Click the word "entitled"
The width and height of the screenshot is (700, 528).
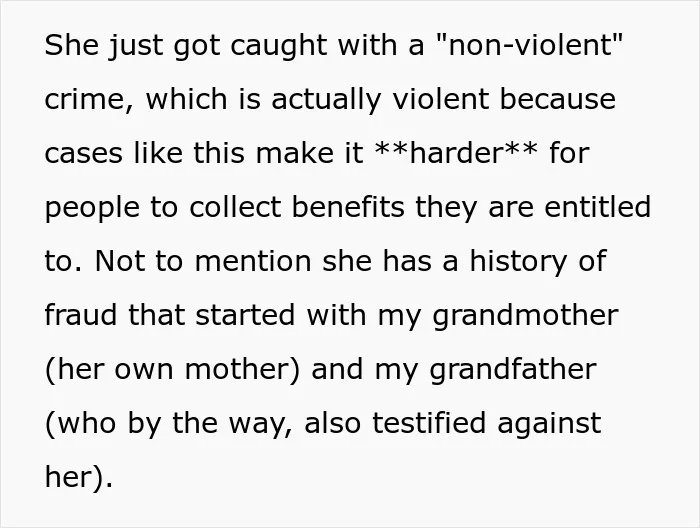[x=597, y=207]
